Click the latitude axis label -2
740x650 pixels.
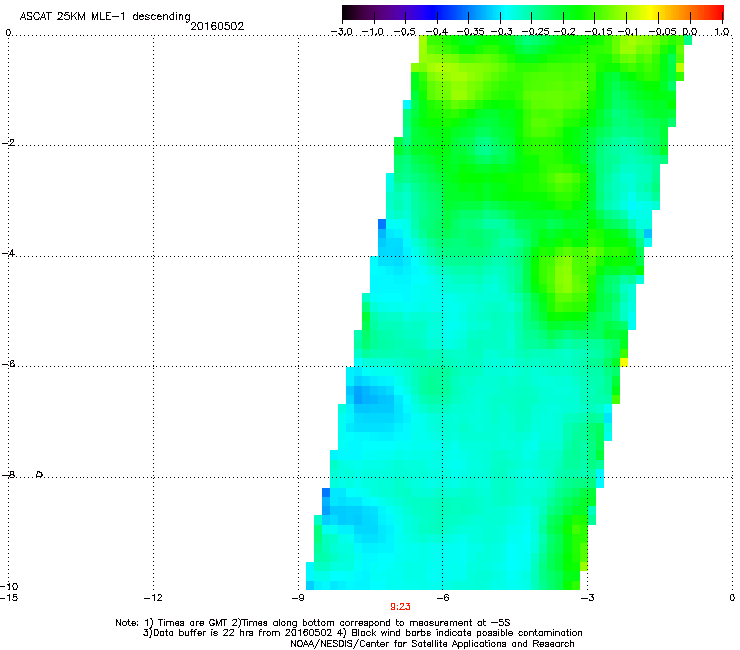(8, 143)
